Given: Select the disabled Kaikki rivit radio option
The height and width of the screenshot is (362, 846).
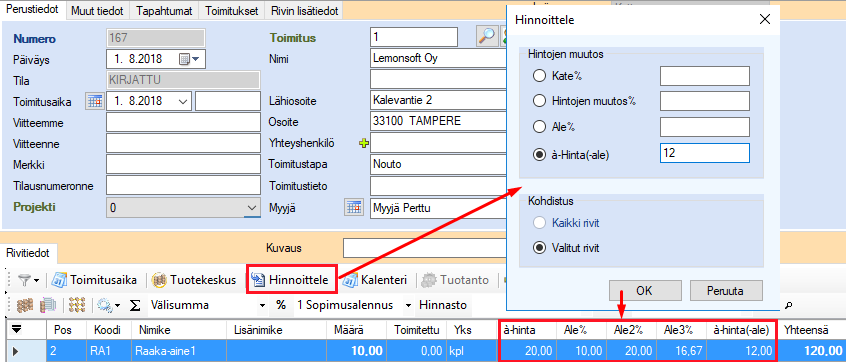Looking at the screenshot, I should [x=539, y=223].
